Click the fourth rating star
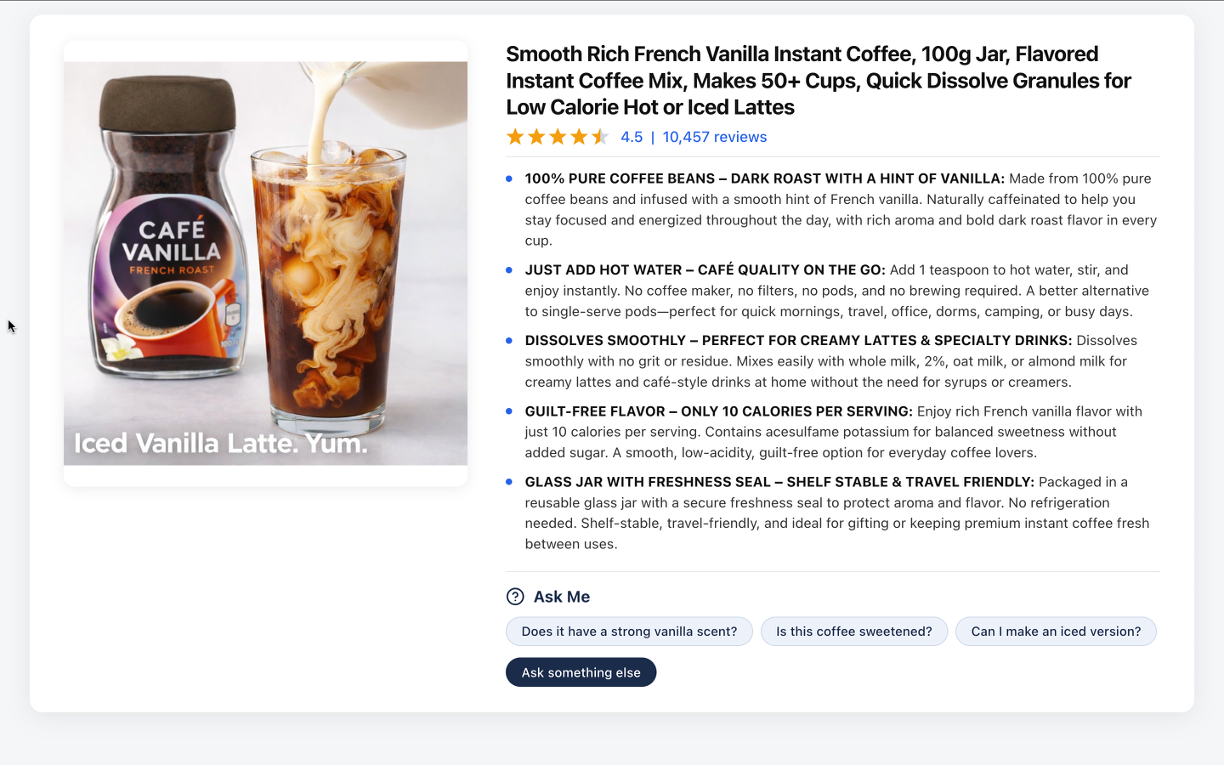The width and height of the screenshot is (1224, 766). coord(579,137)
